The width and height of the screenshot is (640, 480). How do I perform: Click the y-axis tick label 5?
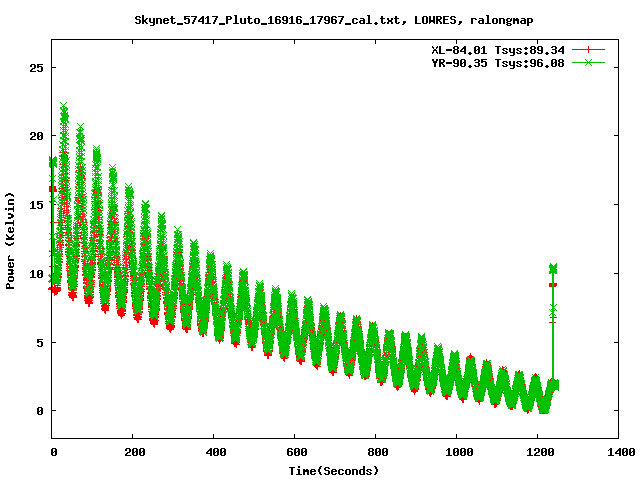(40, 343)
